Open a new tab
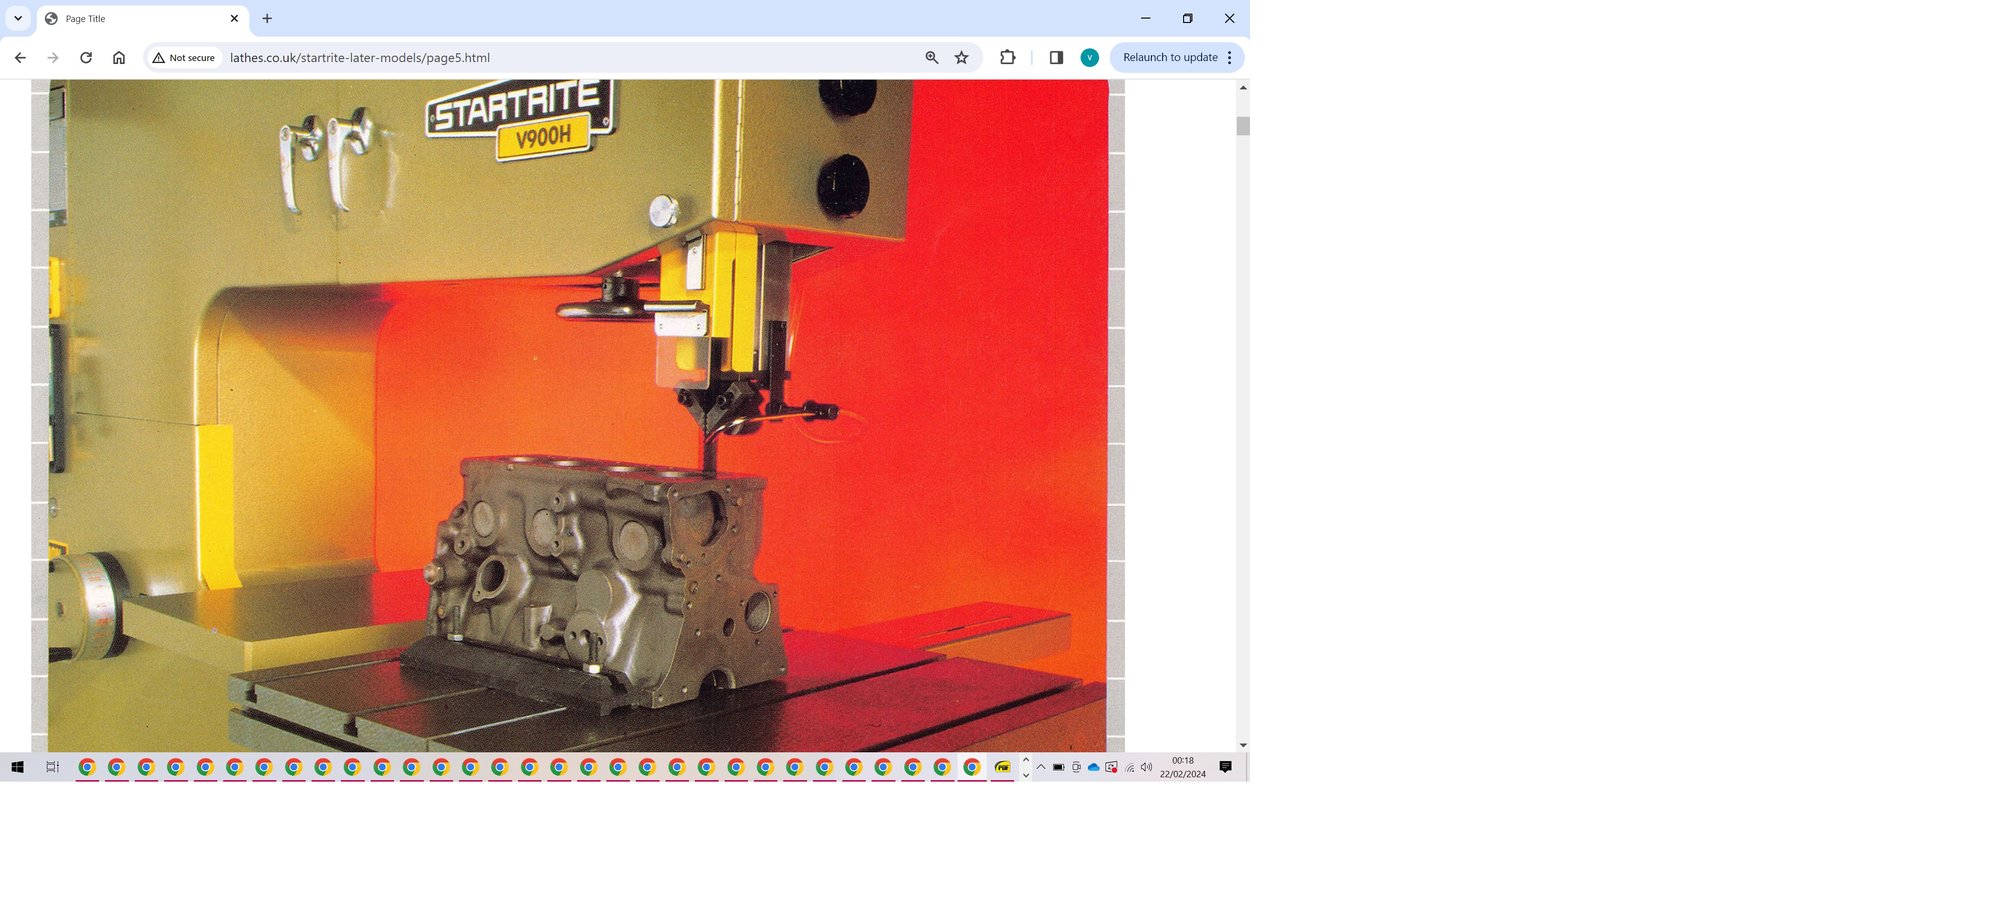Image resolution: width=2000 pixels, height=914 pixels. pos(267,18)
